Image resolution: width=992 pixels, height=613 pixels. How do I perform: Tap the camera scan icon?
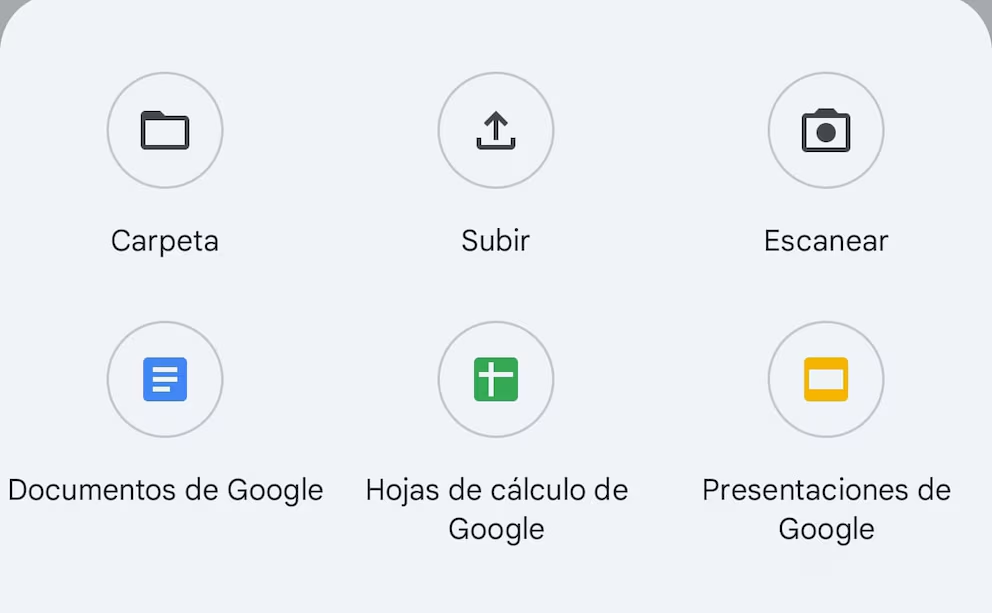click(826, 131)
